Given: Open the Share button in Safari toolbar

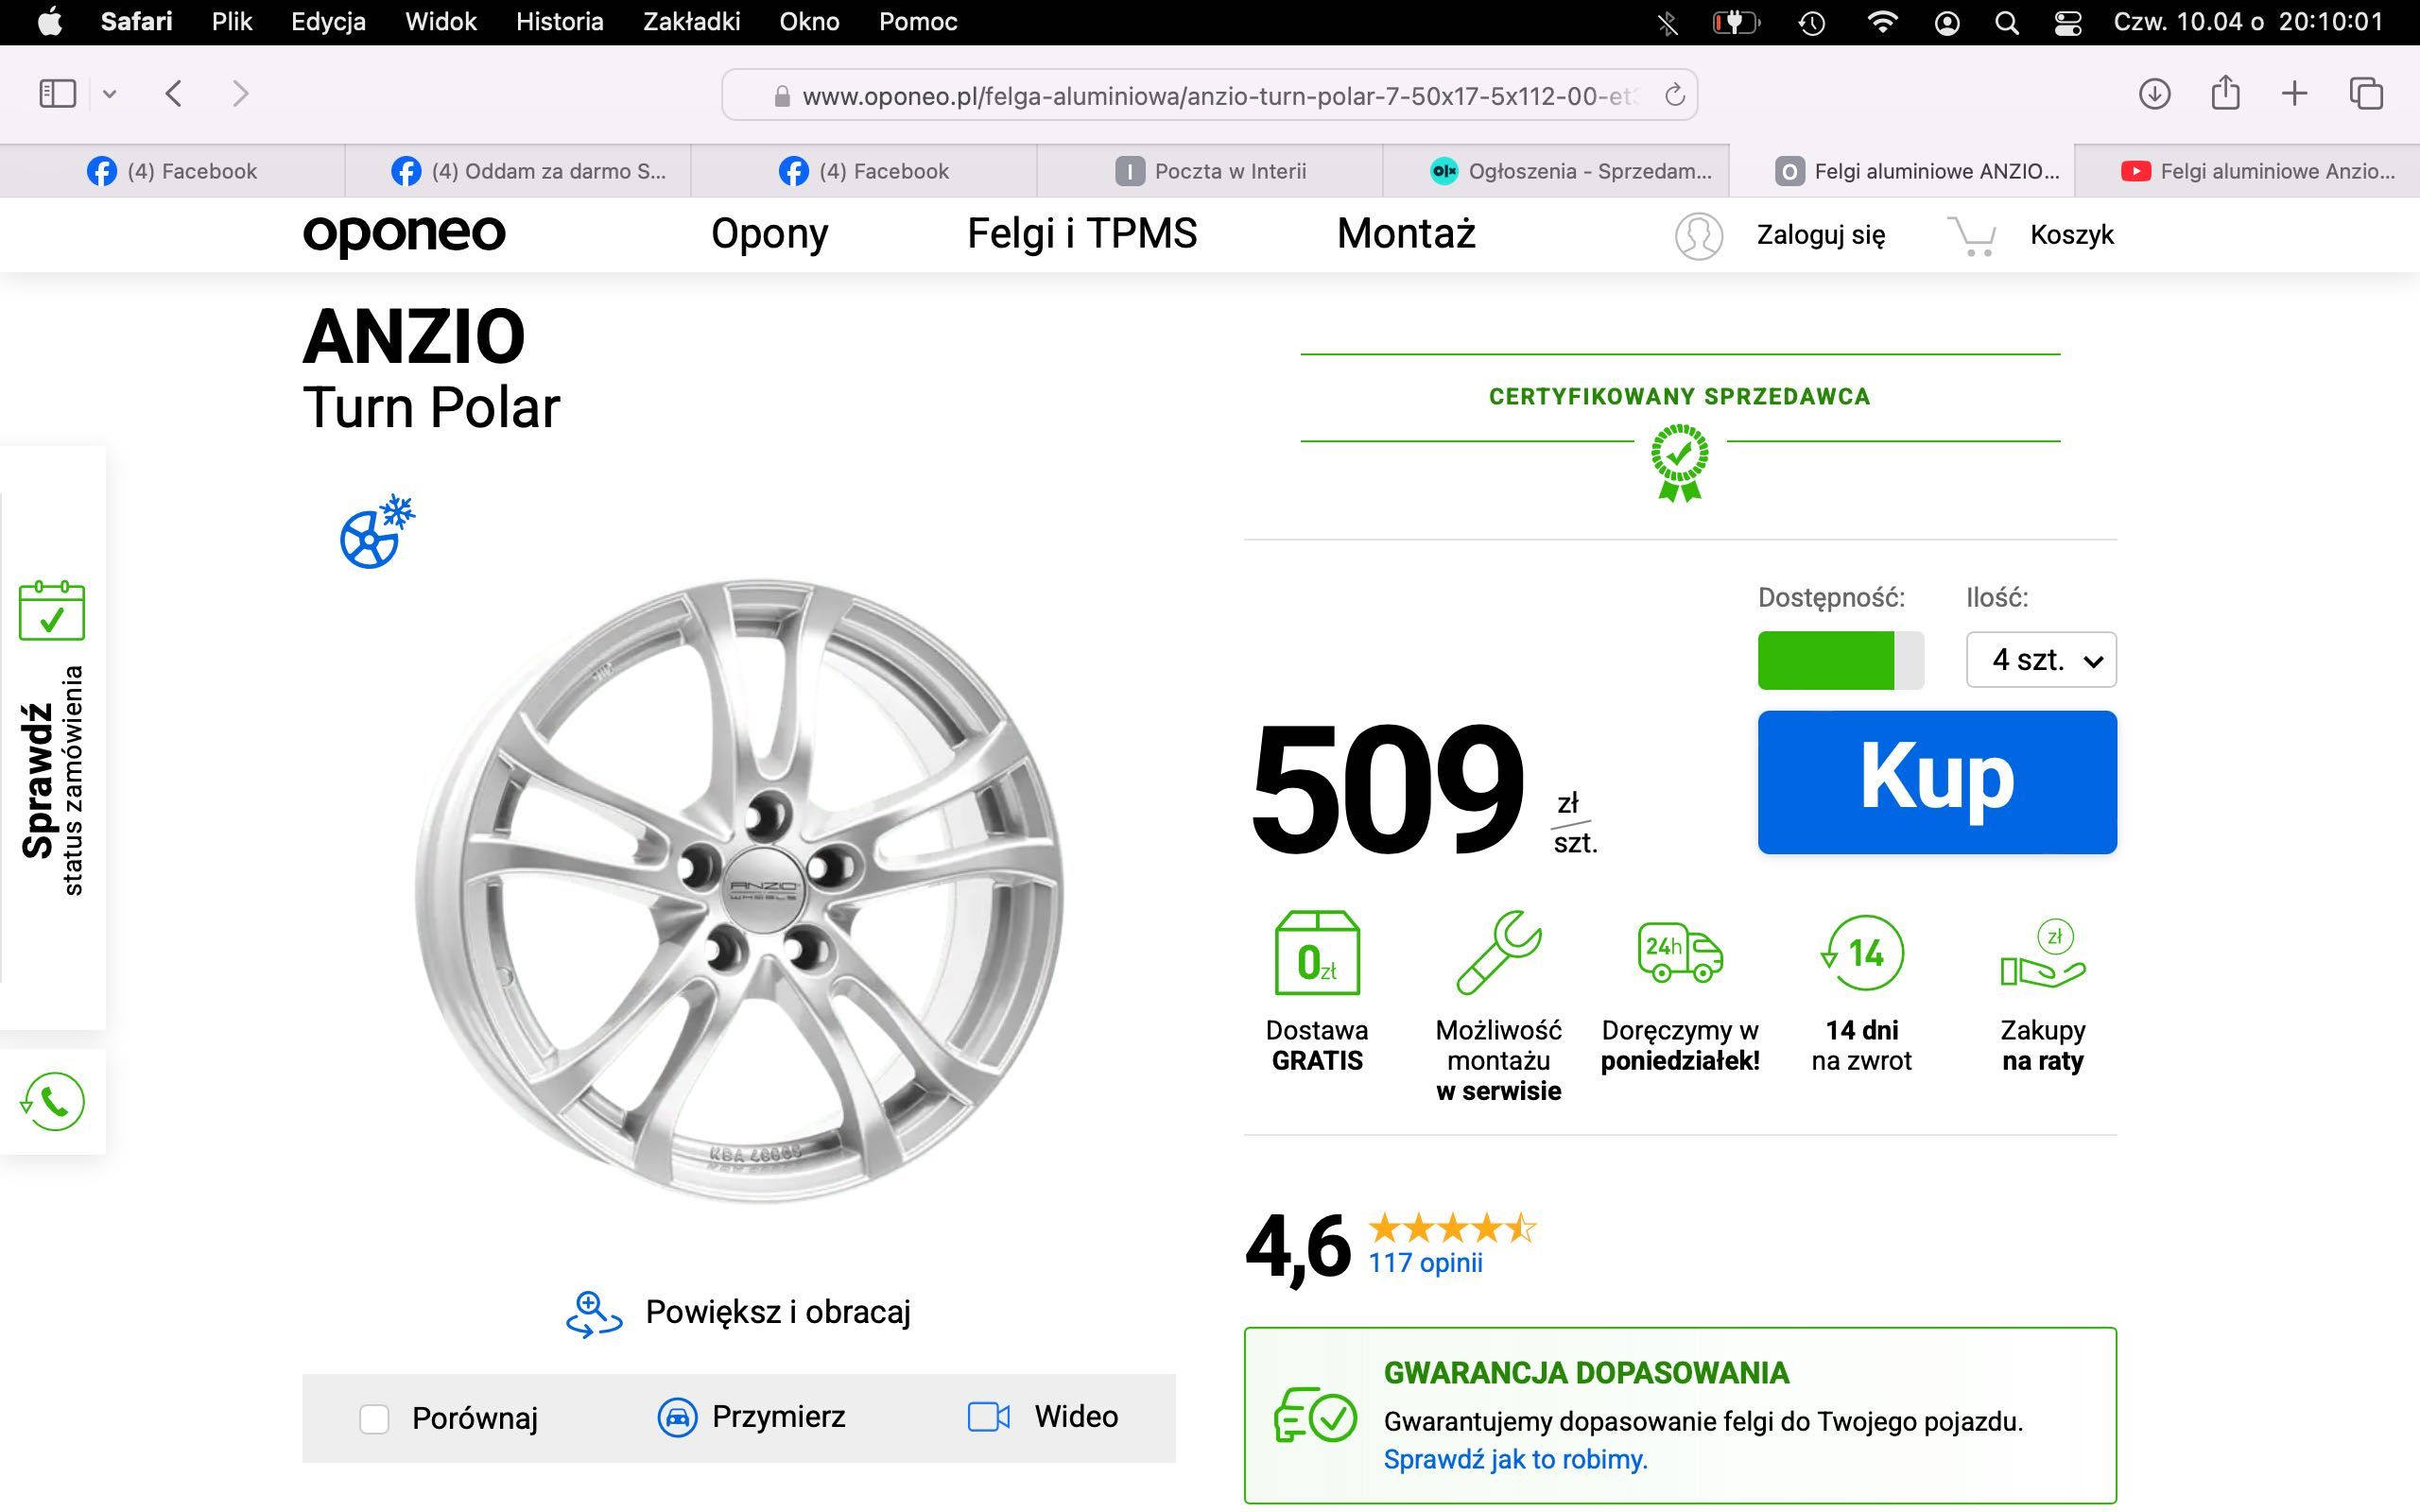Looking at the screenshot, I should [2225, 93].
